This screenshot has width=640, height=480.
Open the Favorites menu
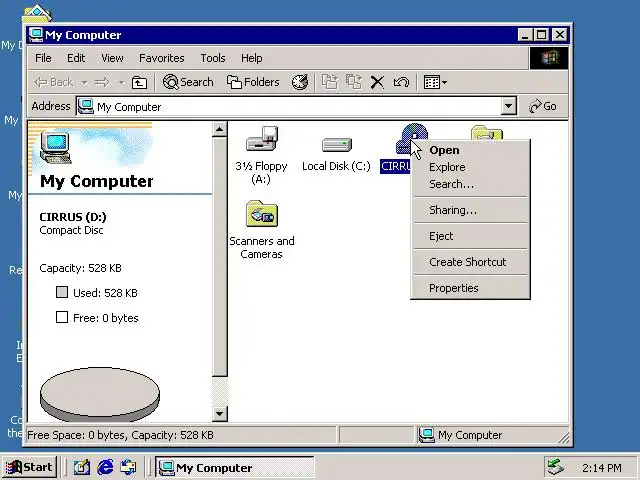tap(162, 58)
